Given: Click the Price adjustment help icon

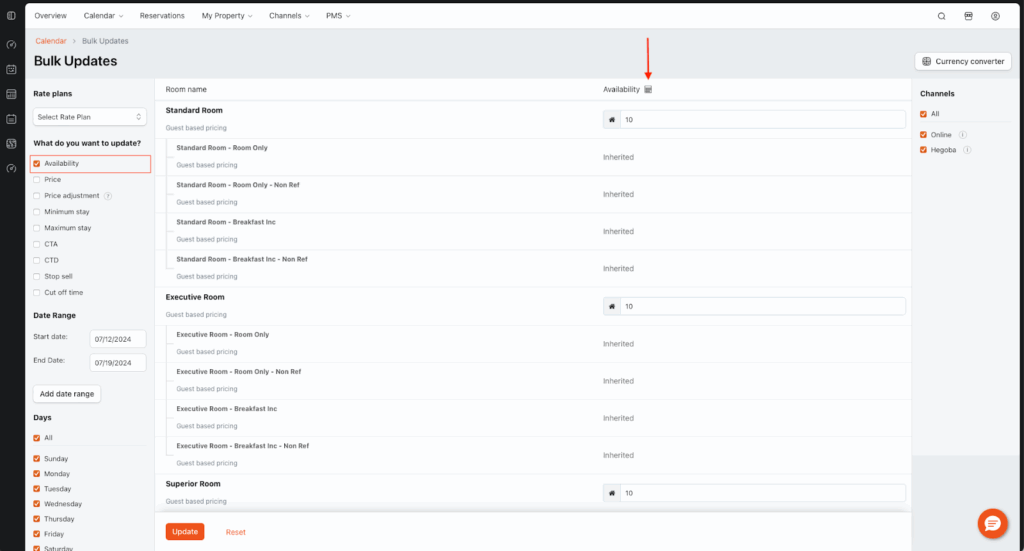Looking at the screenshot, I should click(108, 196).
